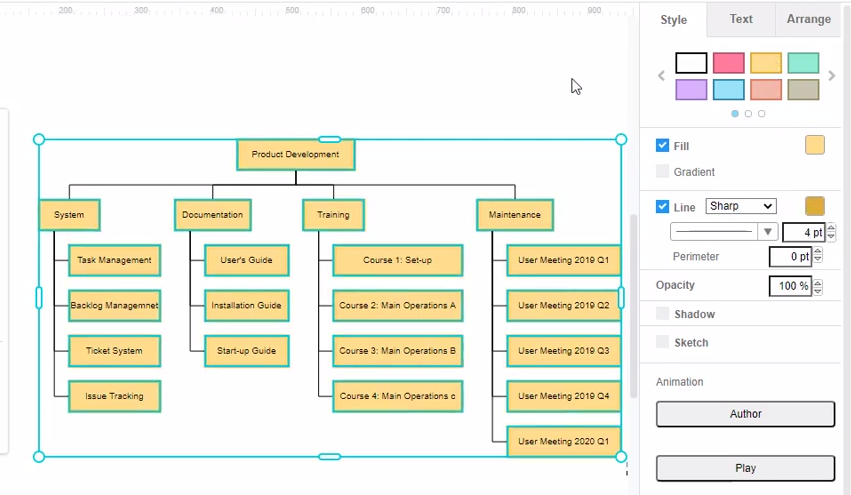Toggle the Sketch checkbox
The height and width of the screenshot is (495, 851).
(x=662, y=342)
